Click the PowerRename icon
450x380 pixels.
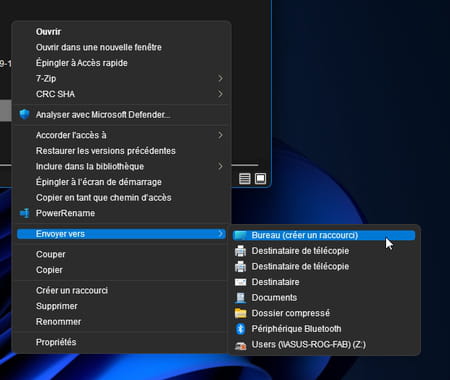point(24,213)
